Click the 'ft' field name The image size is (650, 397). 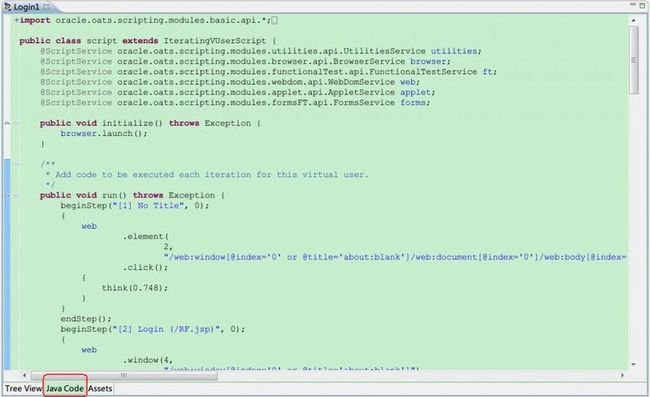pyautogui.click(x=488, y=72)
